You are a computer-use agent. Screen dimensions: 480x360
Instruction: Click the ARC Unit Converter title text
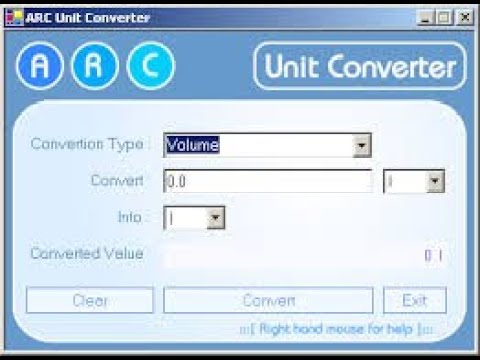(88, 18)
